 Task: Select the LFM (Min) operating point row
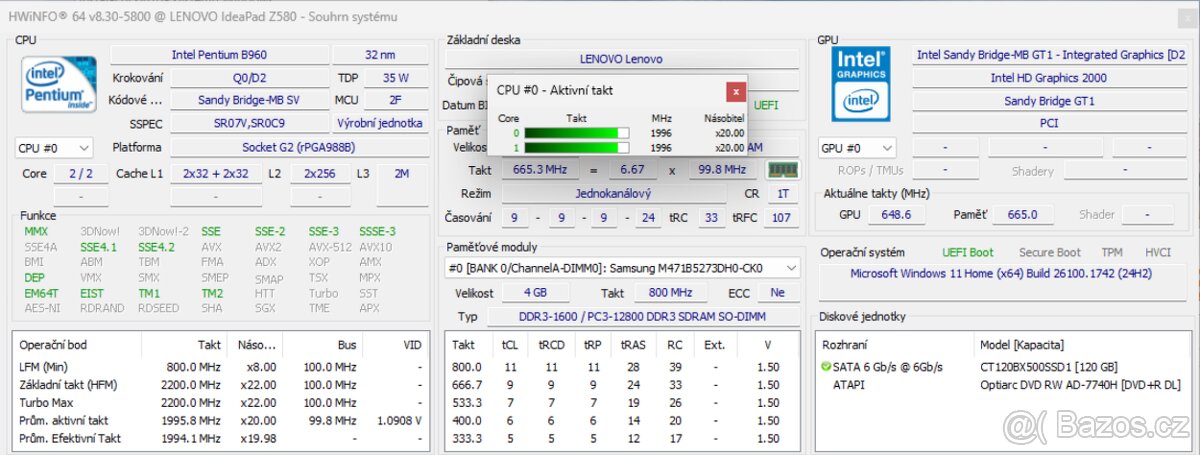(221, 368)
